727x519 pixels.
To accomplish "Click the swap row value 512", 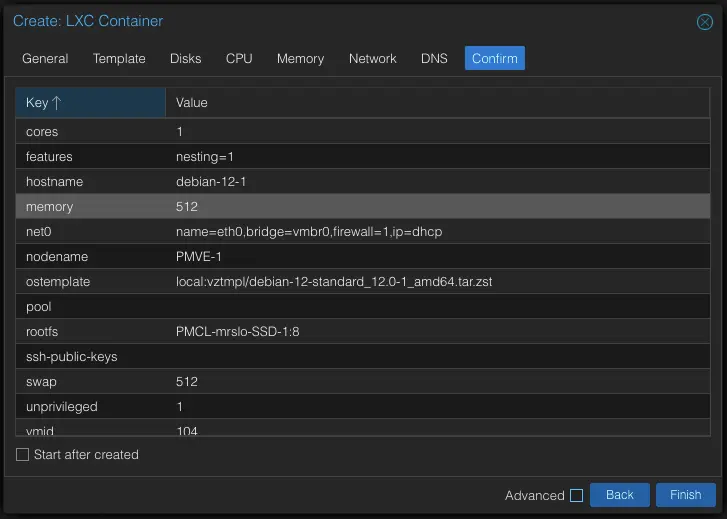I will 187,382.
